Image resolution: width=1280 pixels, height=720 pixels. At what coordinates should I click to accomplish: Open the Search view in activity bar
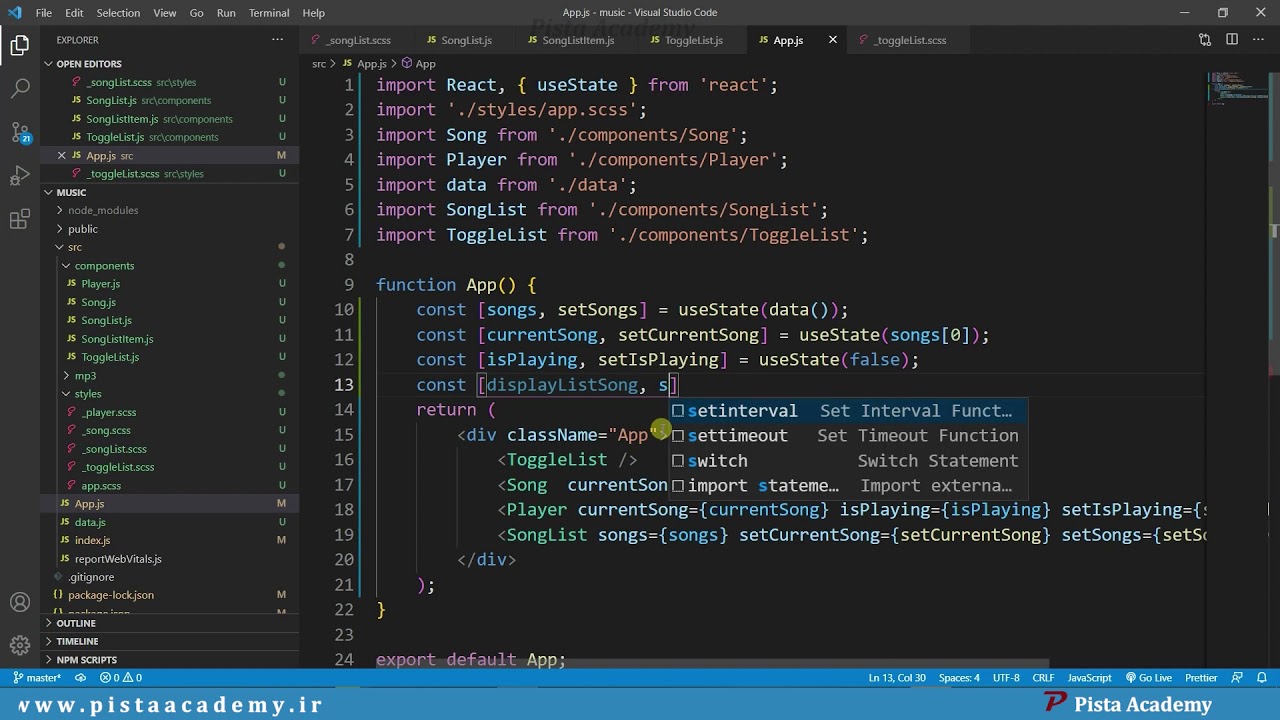pyautogui.click(x=20, y=88)
